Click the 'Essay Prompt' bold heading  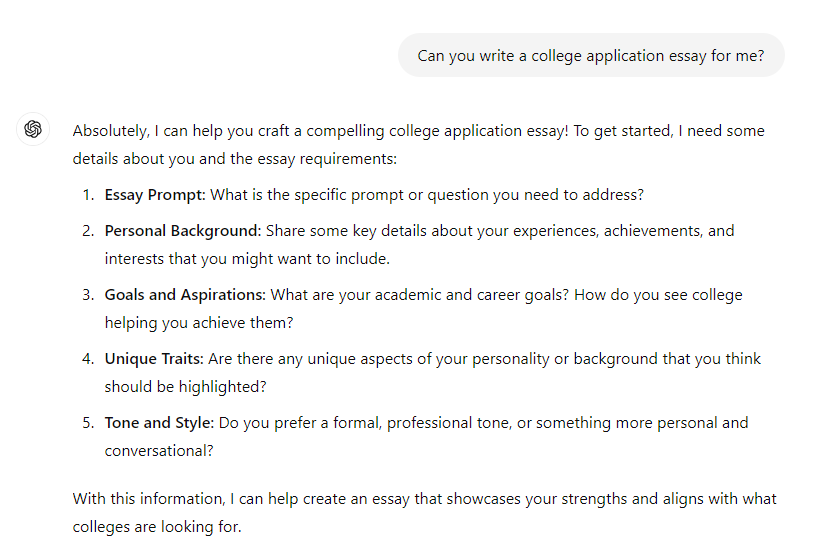155,195
